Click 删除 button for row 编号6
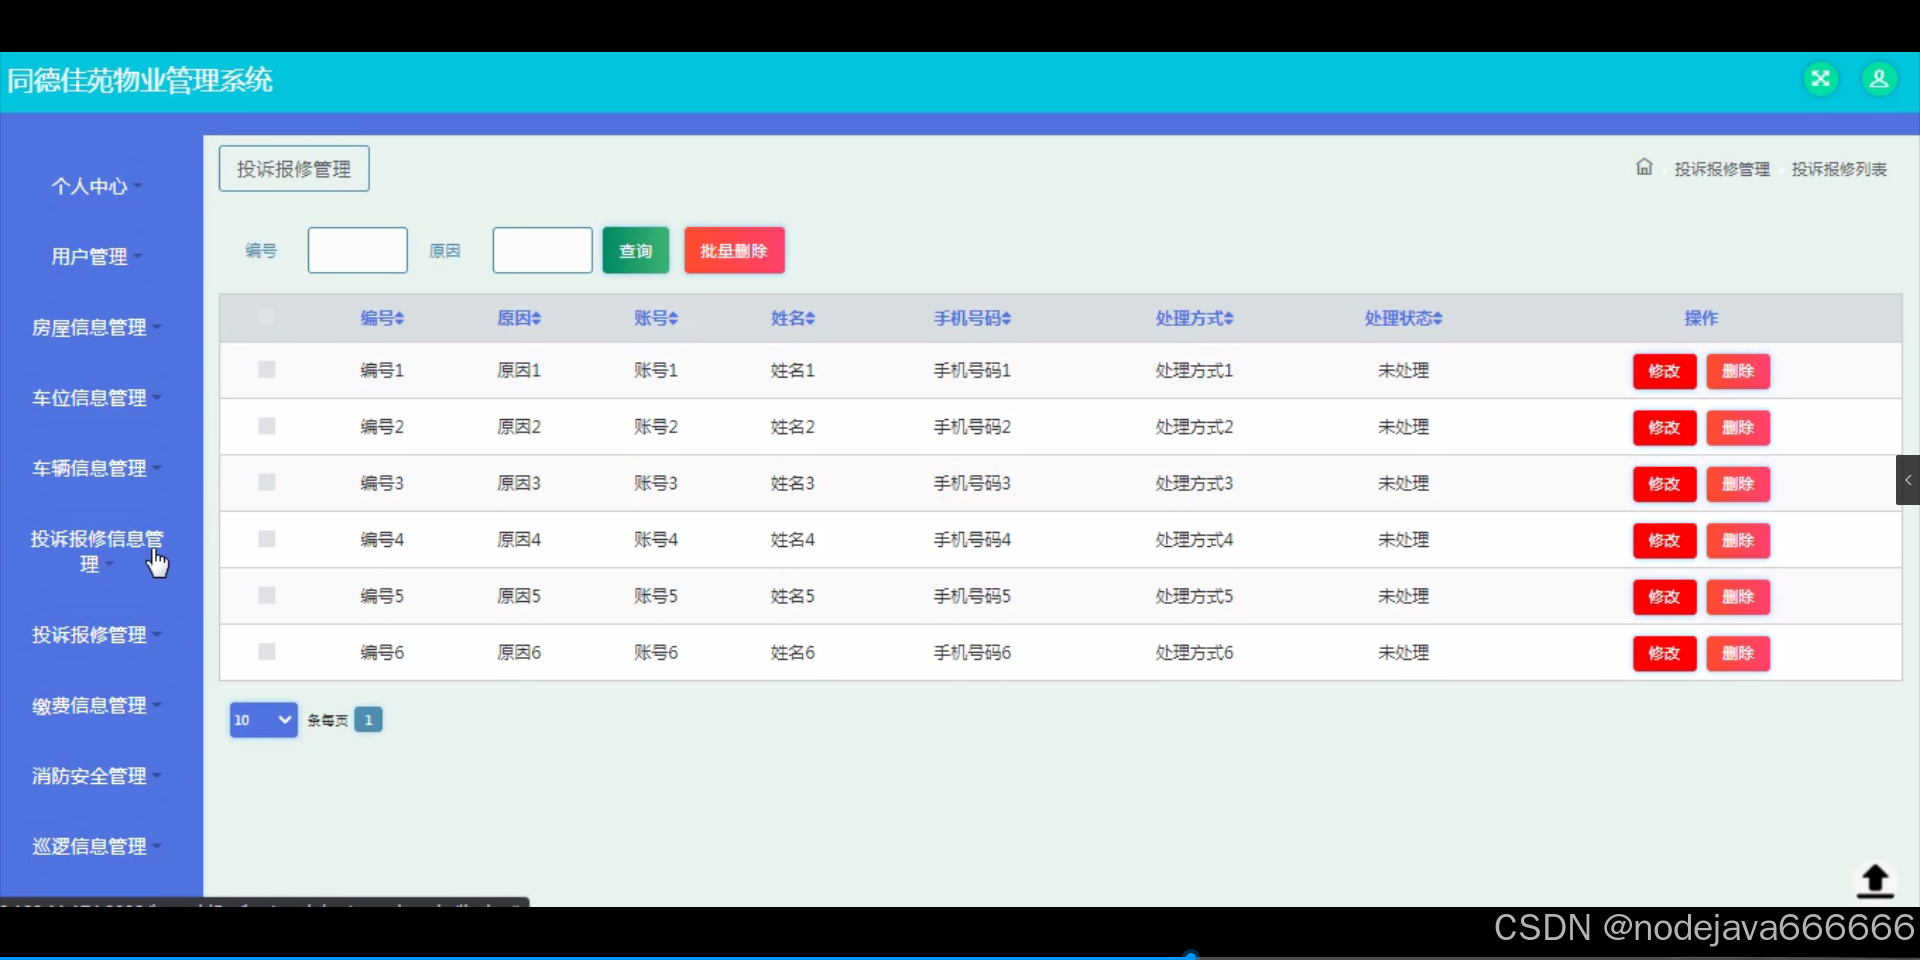The image size is (1920, 960). 1738,653
